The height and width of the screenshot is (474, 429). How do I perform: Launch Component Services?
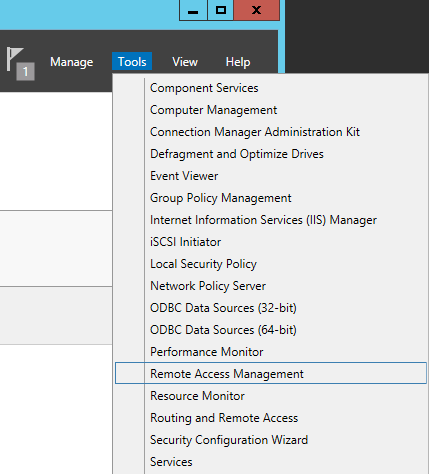pyautogui.click(x=204, y=88)
